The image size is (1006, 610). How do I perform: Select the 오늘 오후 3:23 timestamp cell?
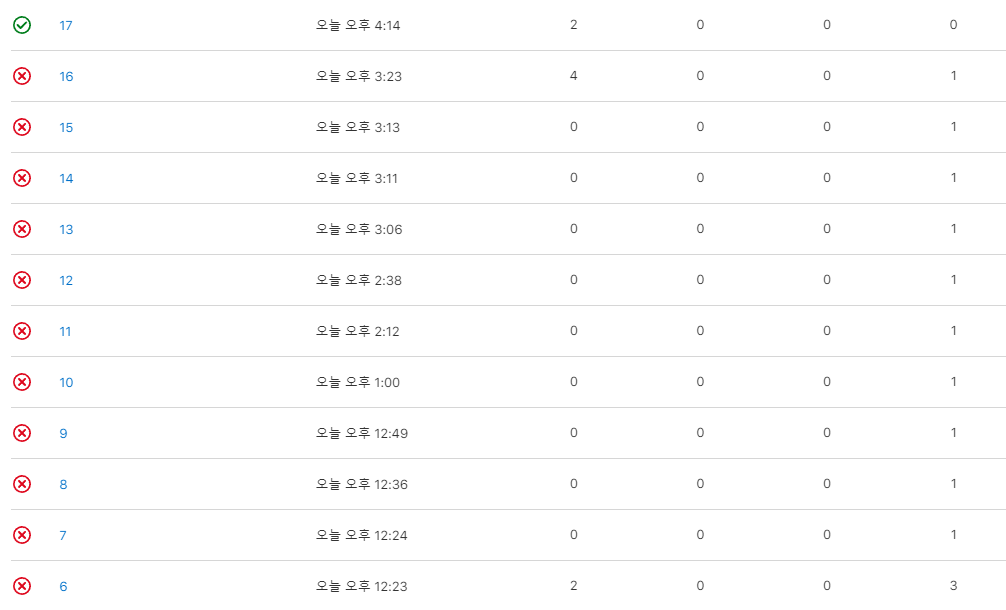pyautogui.click(x=359, y=76)
